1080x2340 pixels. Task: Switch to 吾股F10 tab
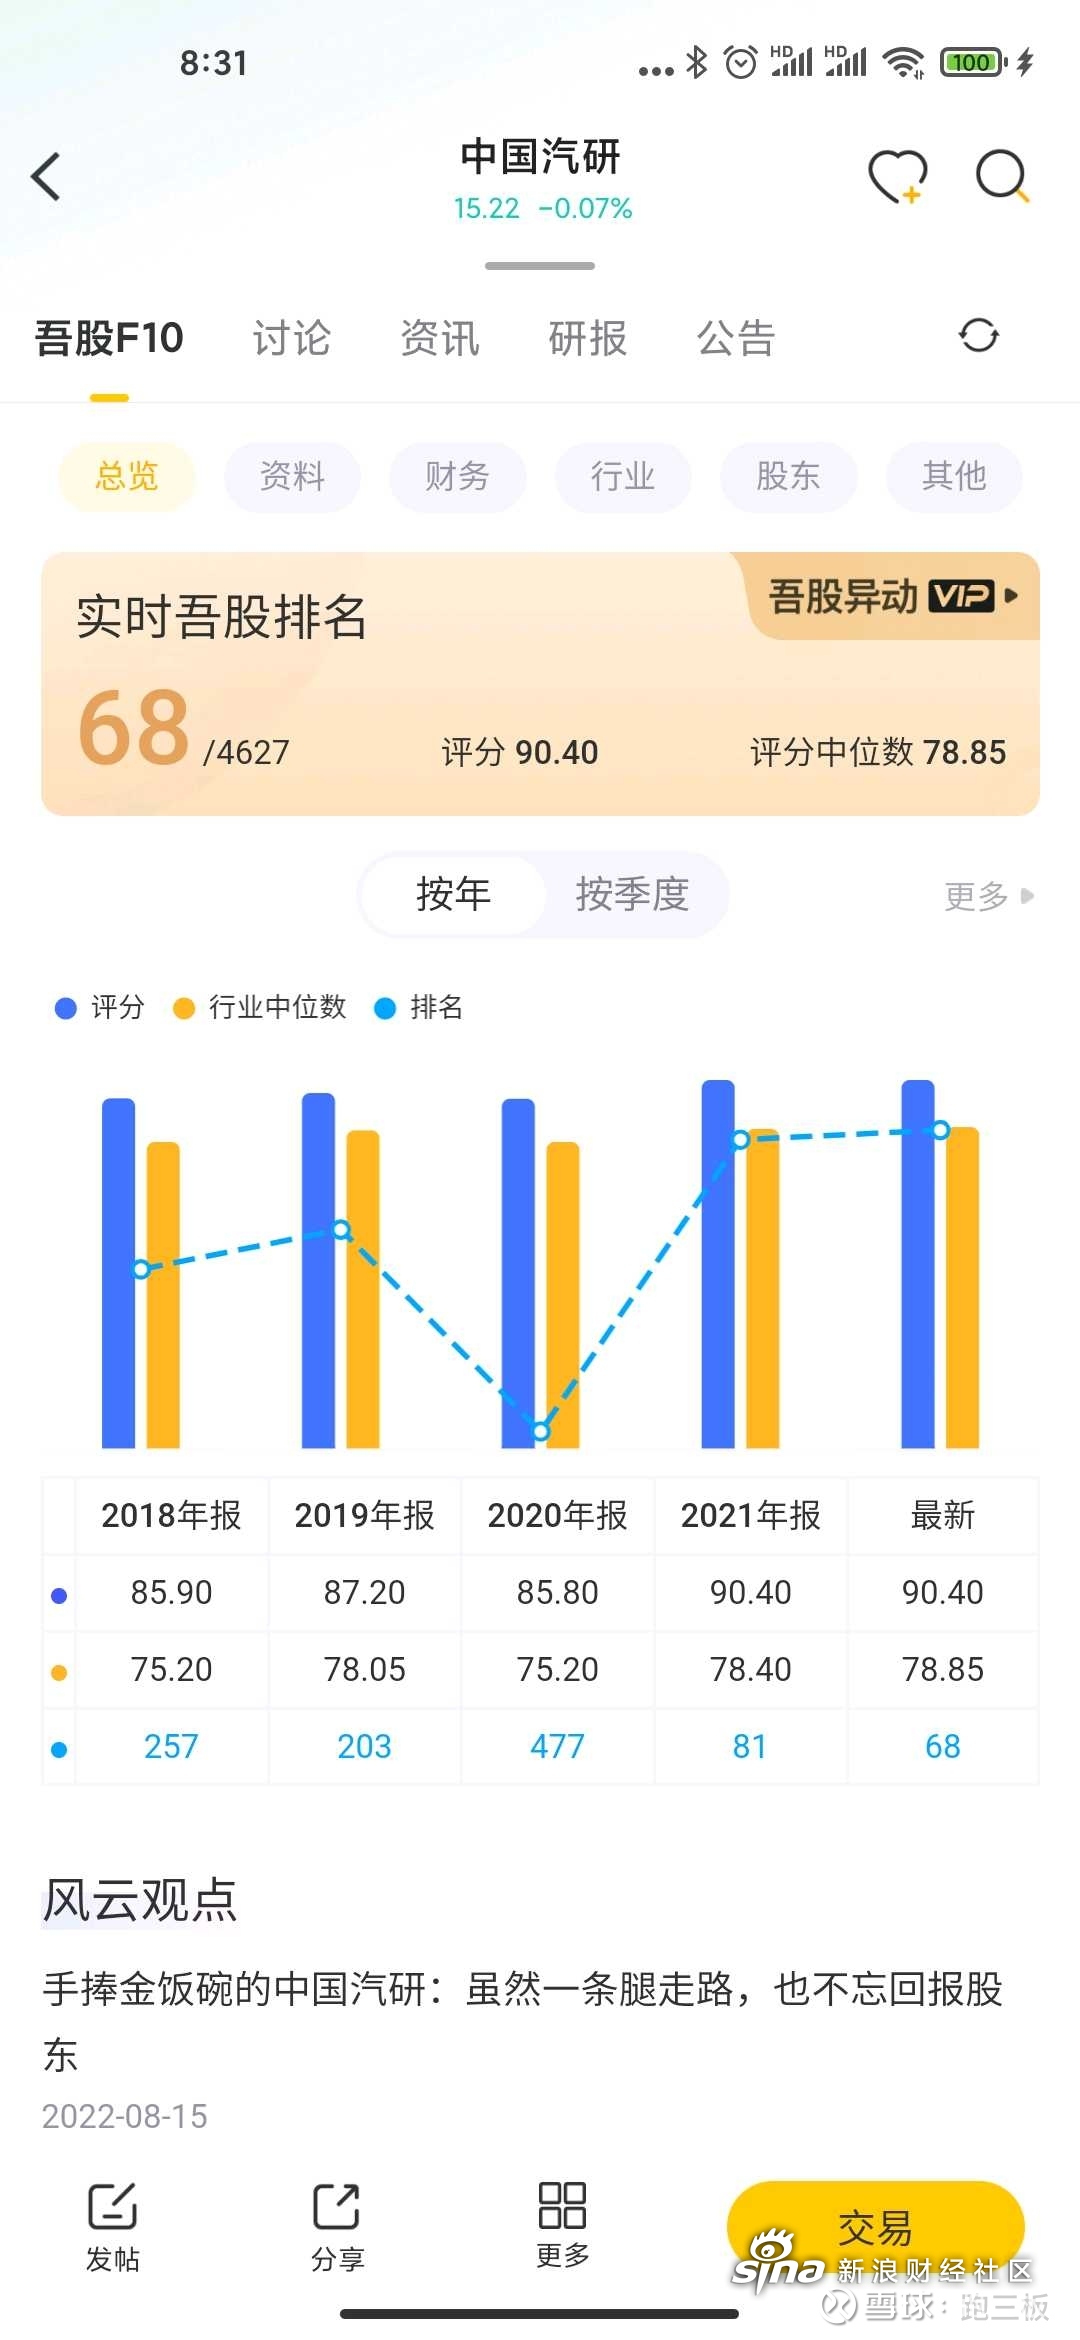click(109, 338)
